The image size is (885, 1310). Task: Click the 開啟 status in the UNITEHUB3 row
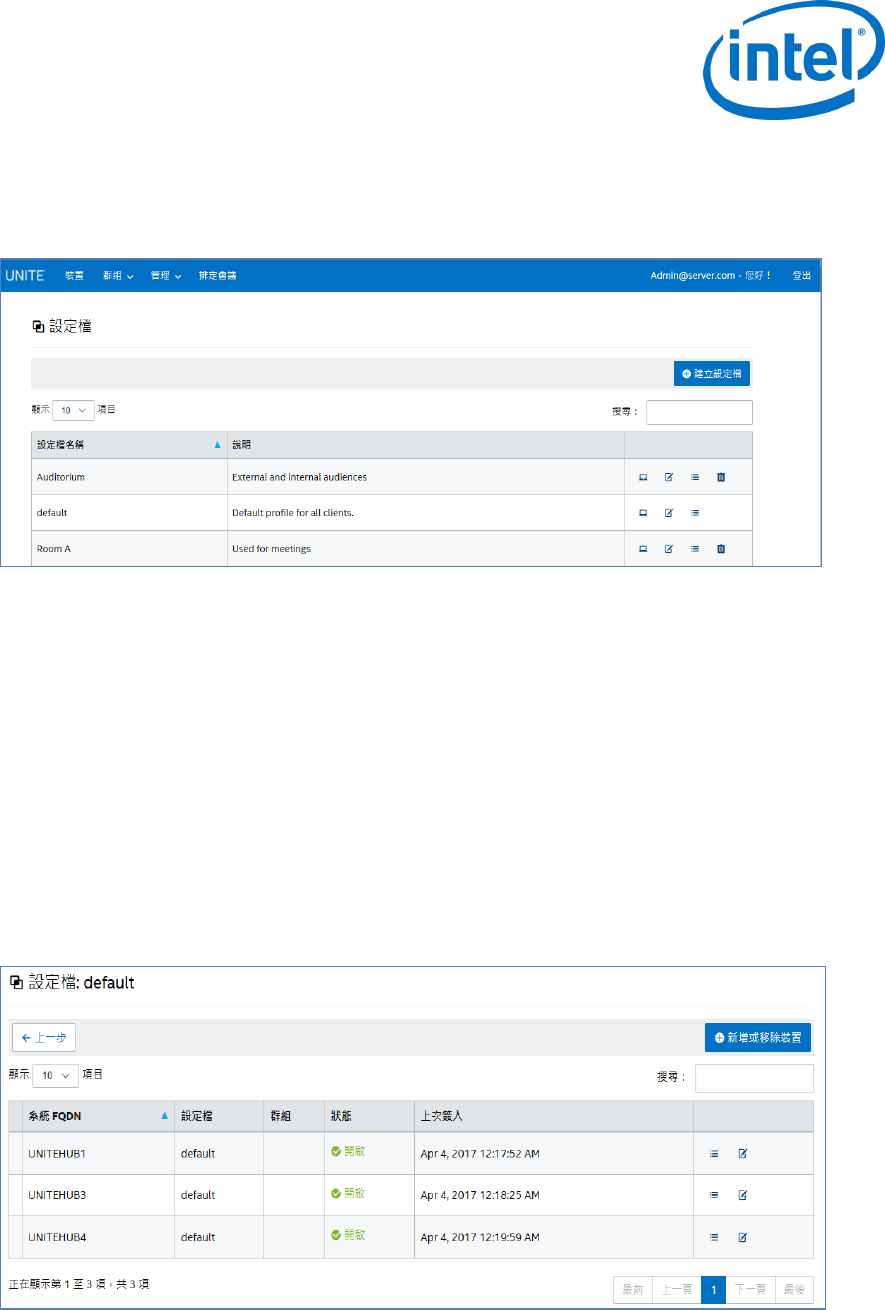click(348, 1193)
